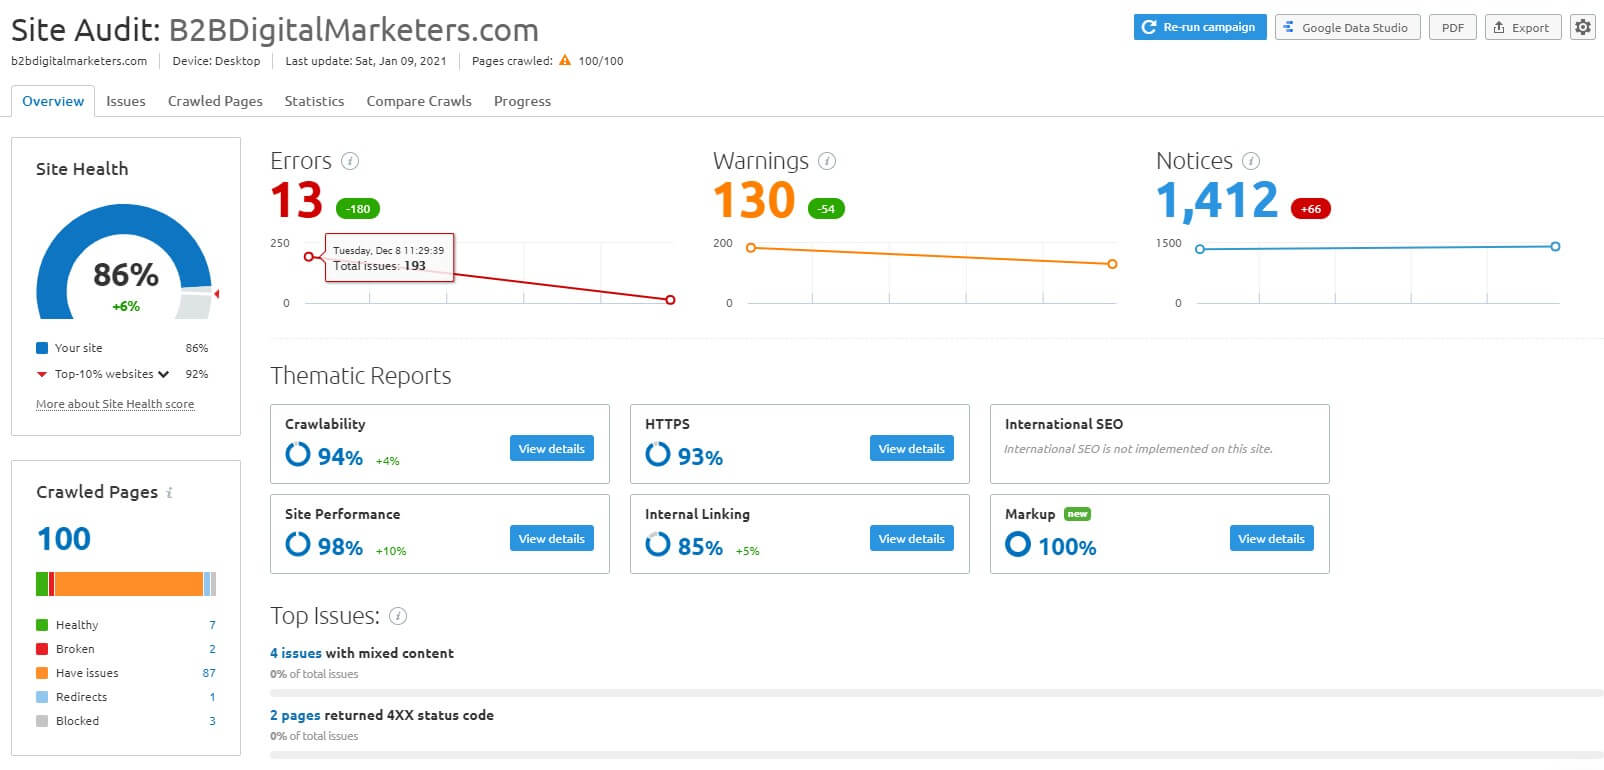Click the Export button
The height and width of the screenshot is (770, 1604).
pos(1522,27)
